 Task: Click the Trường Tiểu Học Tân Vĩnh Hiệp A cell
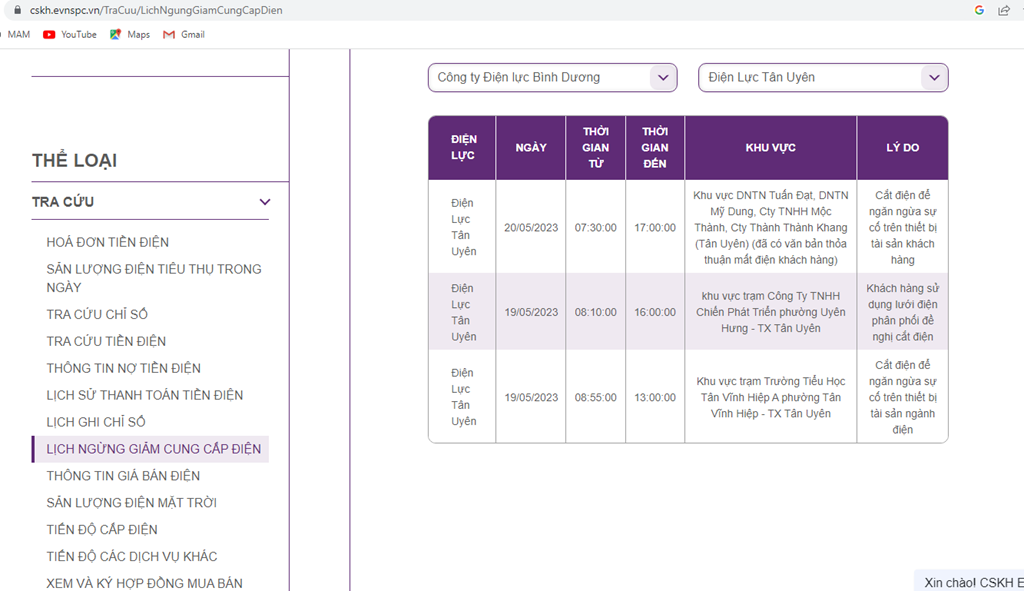pos(771,397)
